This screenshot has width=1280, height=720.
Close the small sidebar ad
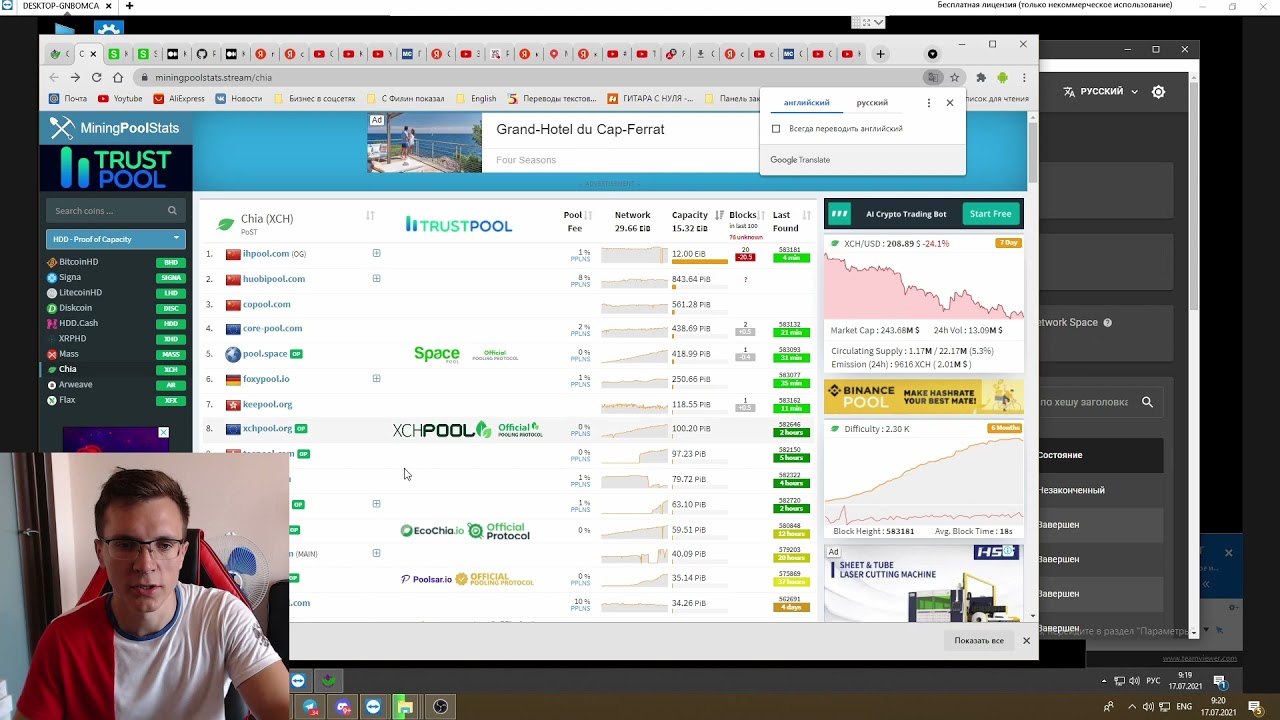tap(163, 432)
